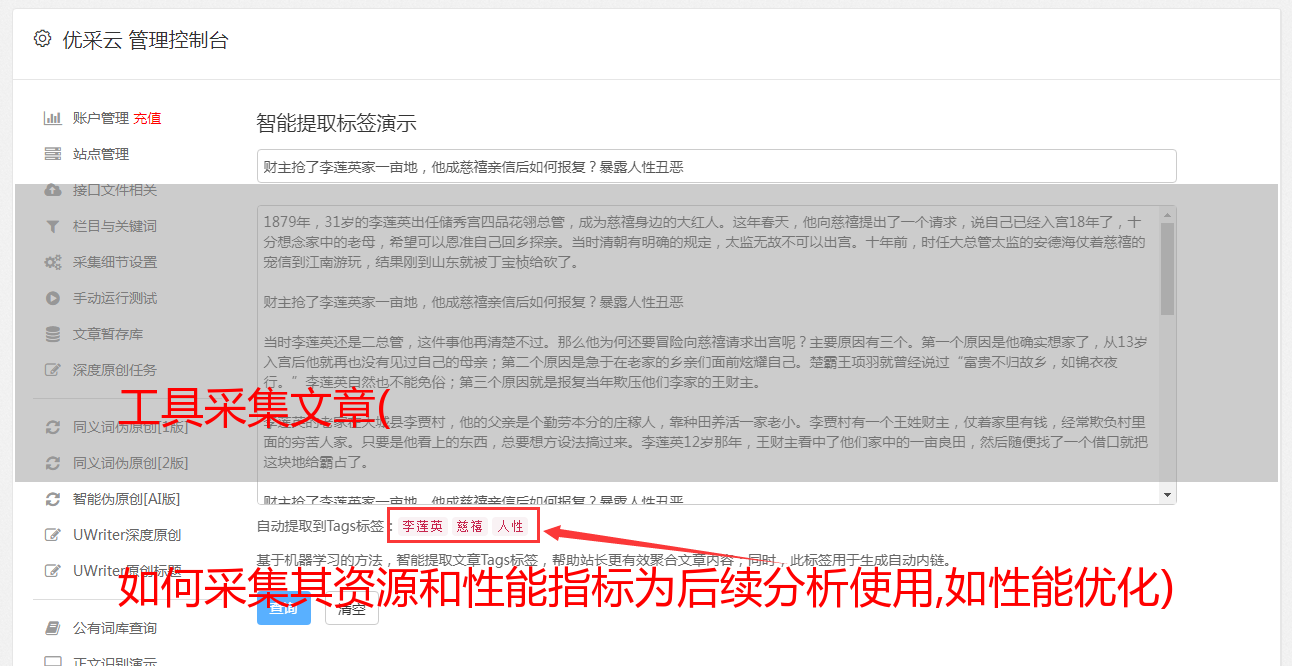Click the server icon next to 站点管理
The width and height of the screenshot is (1292, 666).
click(x=52, y=154)
